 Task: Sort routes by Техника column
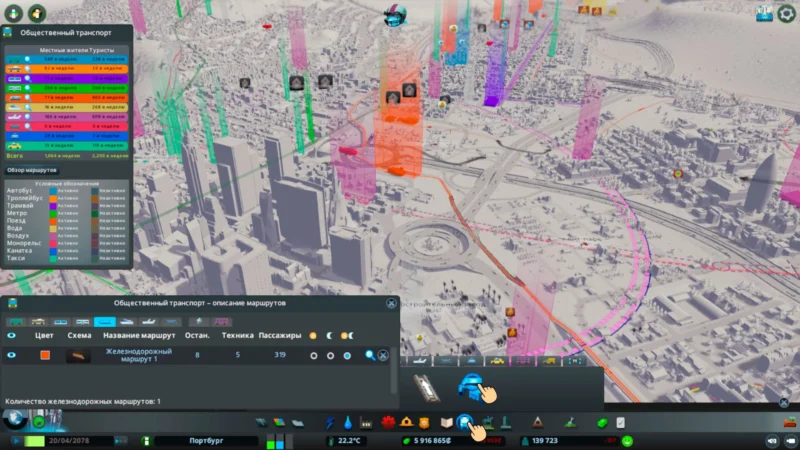[237, 335]
